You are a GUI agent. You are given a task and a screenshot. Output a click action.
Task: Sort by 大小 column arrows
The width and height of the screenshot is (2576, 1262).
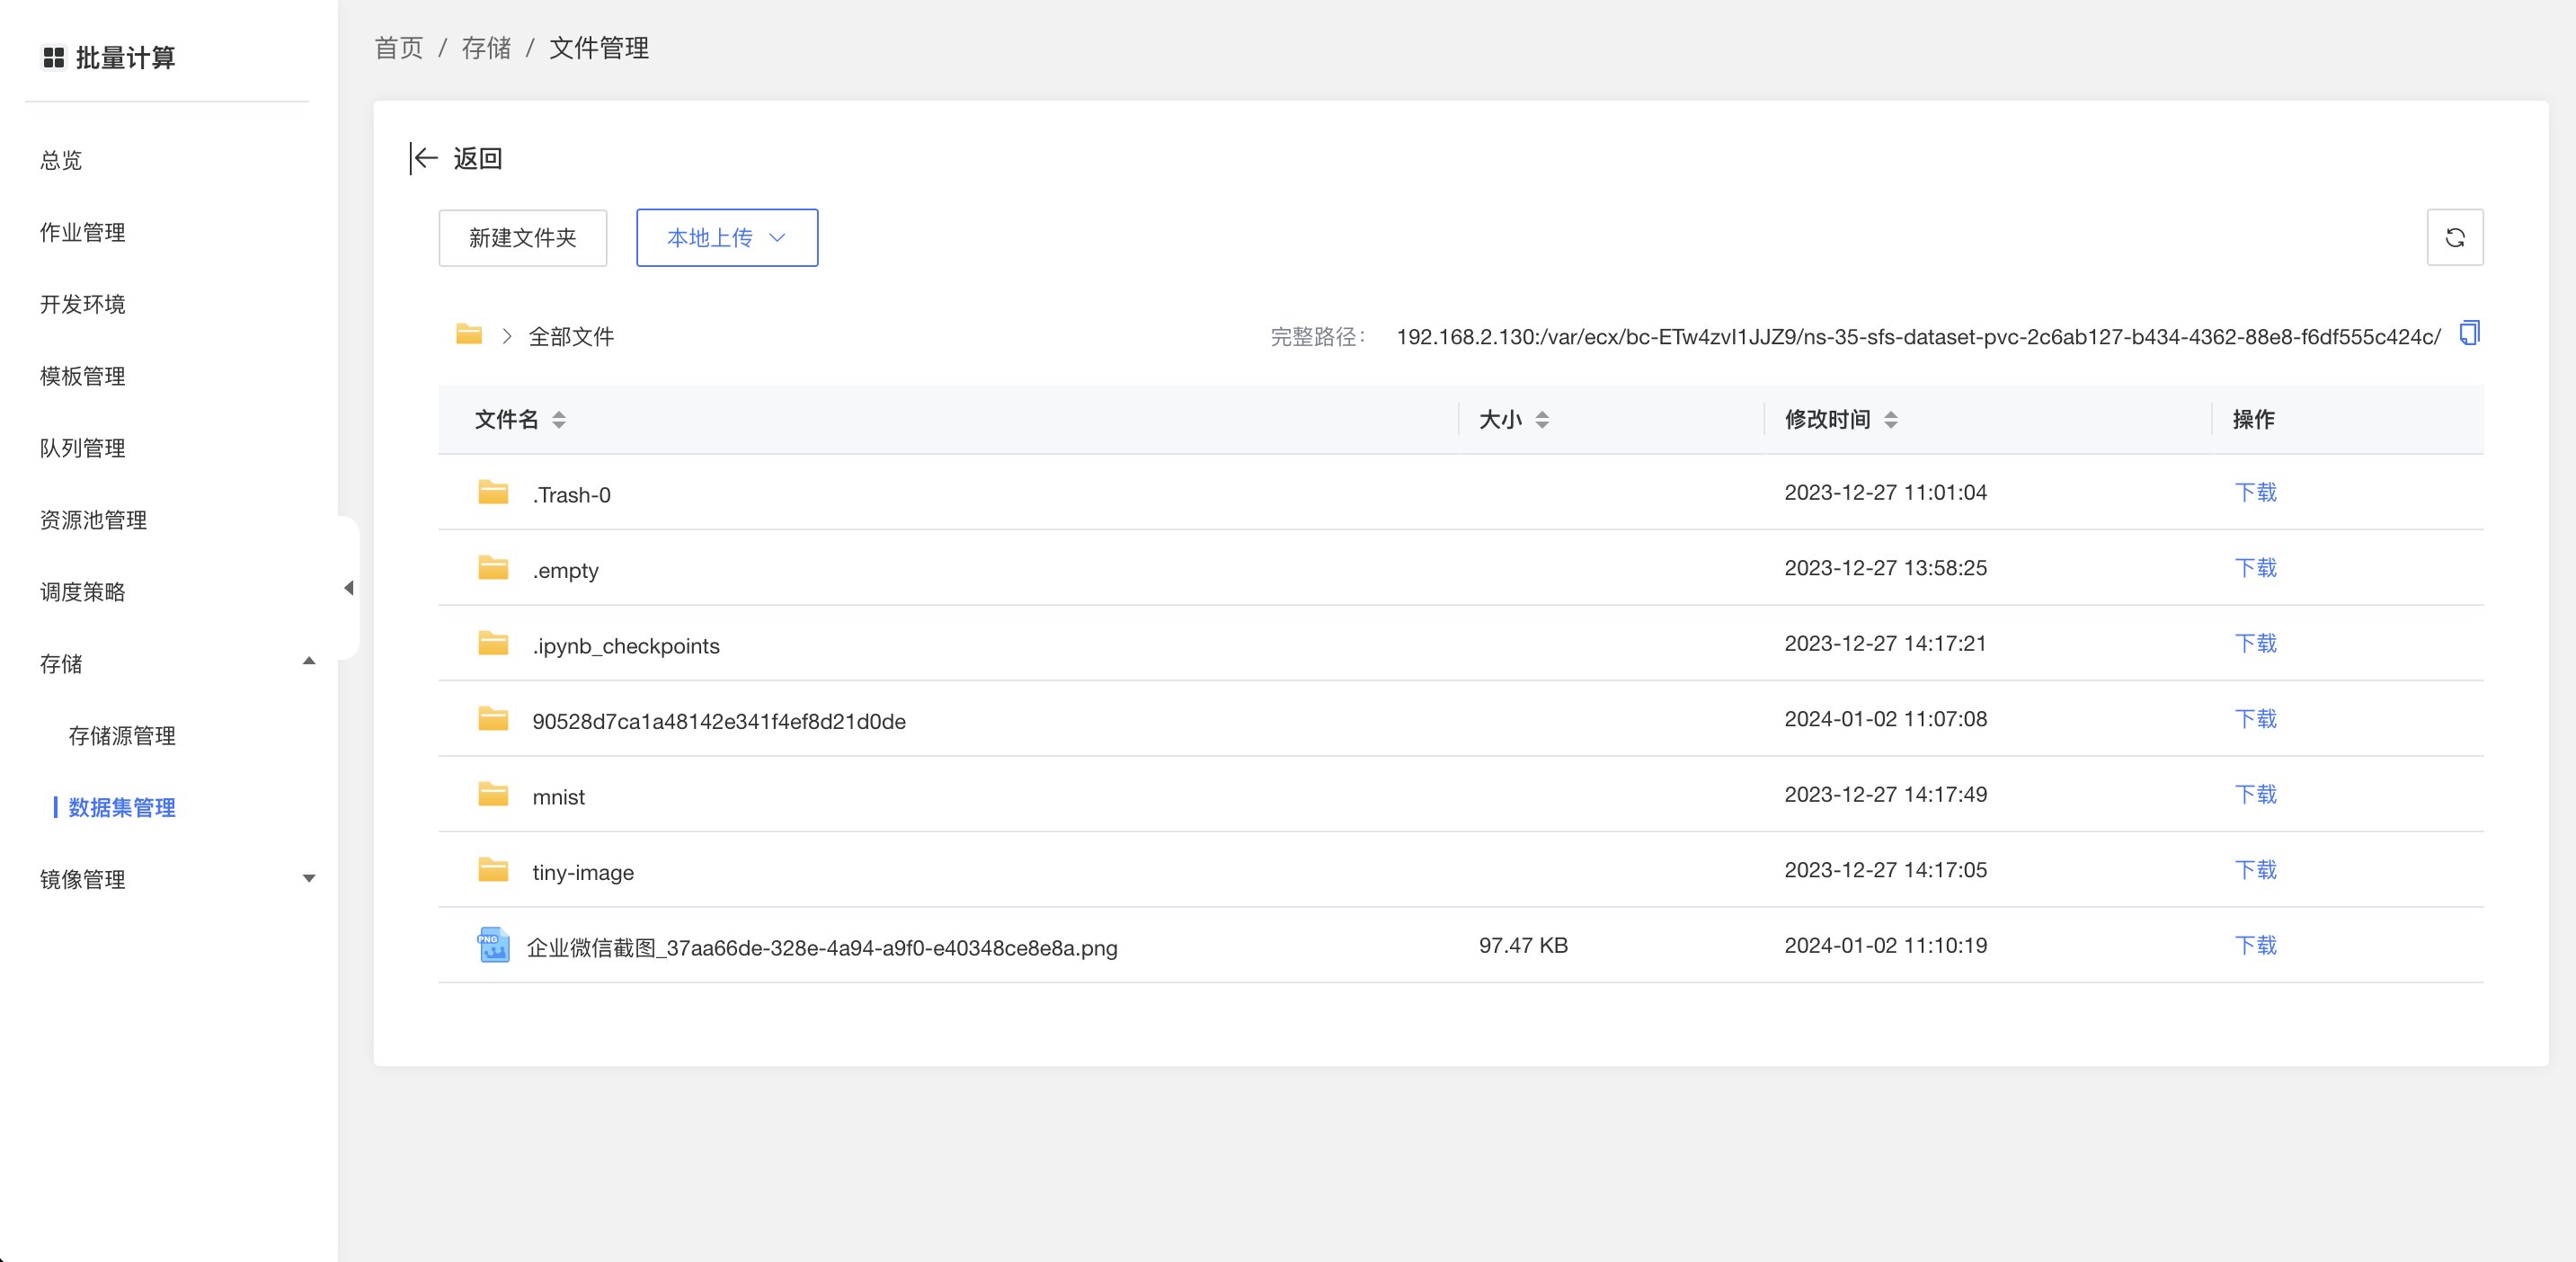point(1542,420)
